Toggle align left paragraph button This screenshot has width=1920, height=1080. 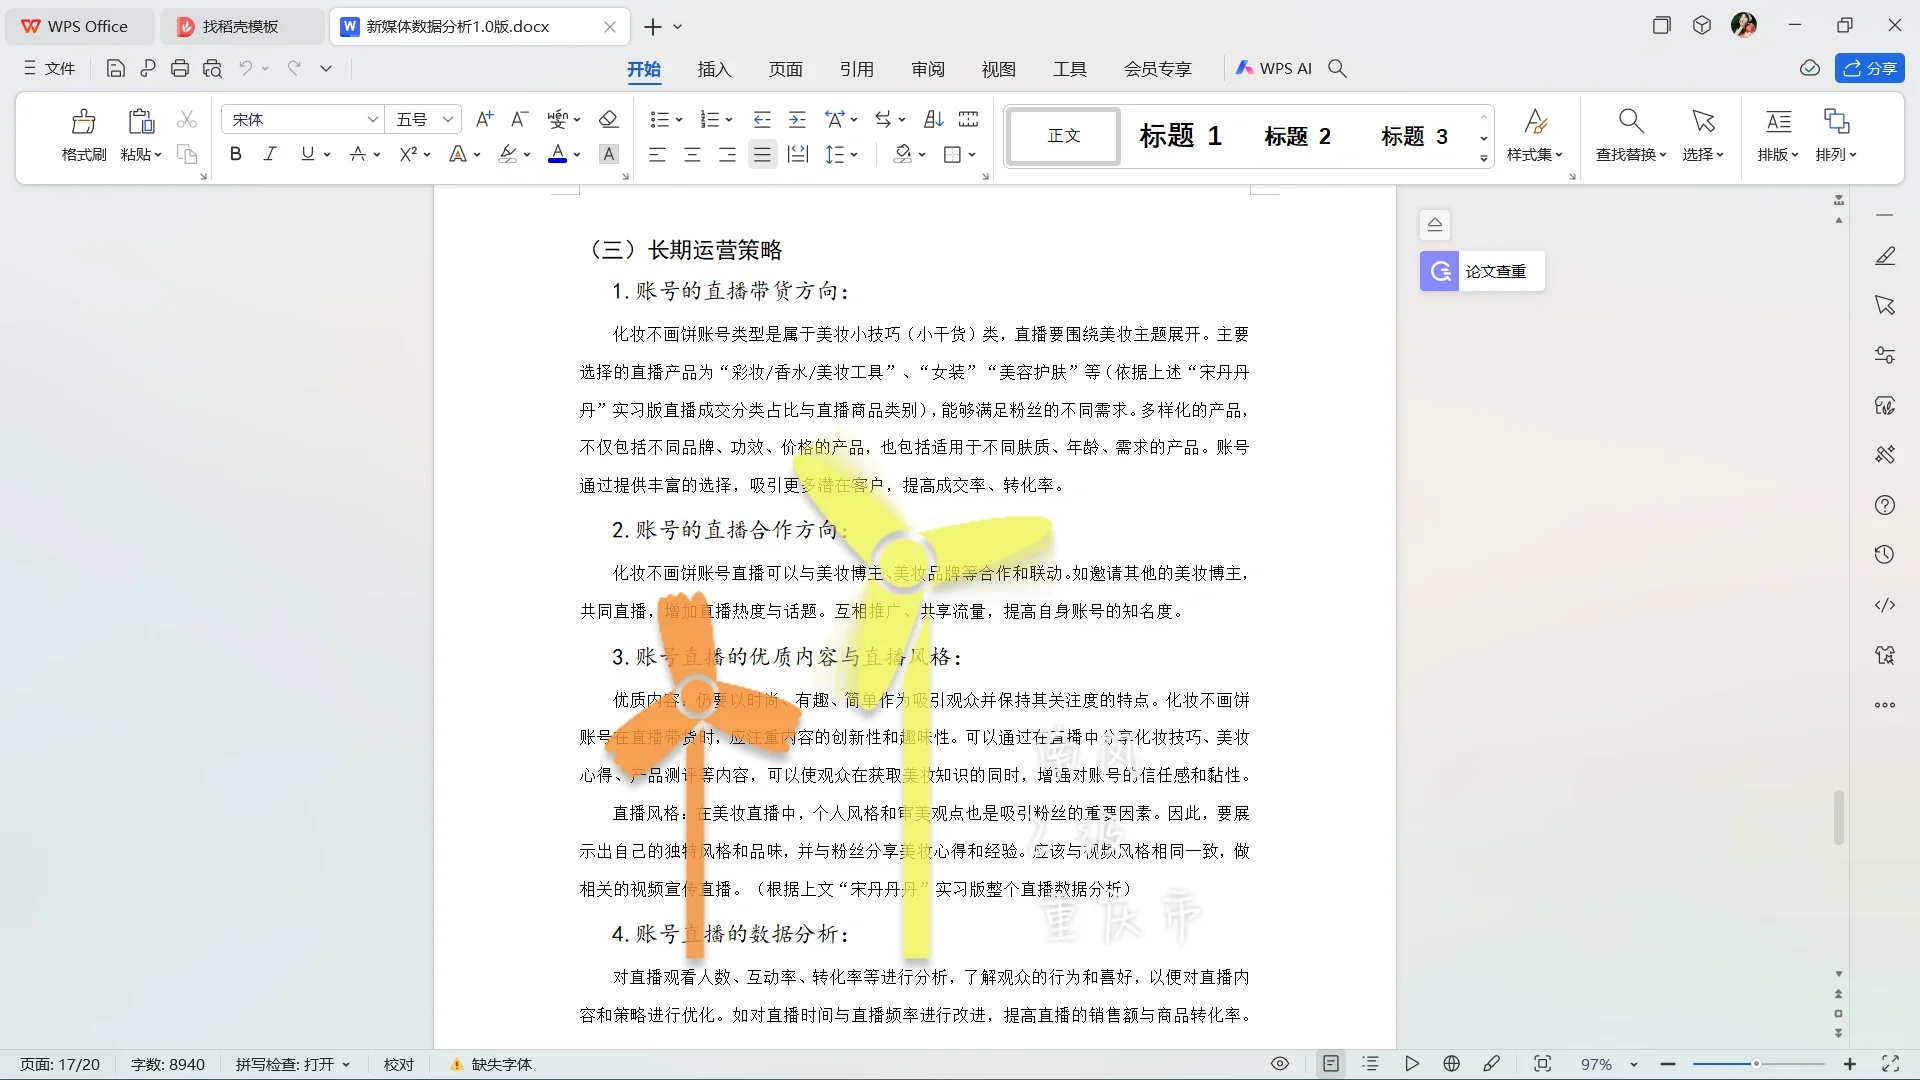coord(657,154)
